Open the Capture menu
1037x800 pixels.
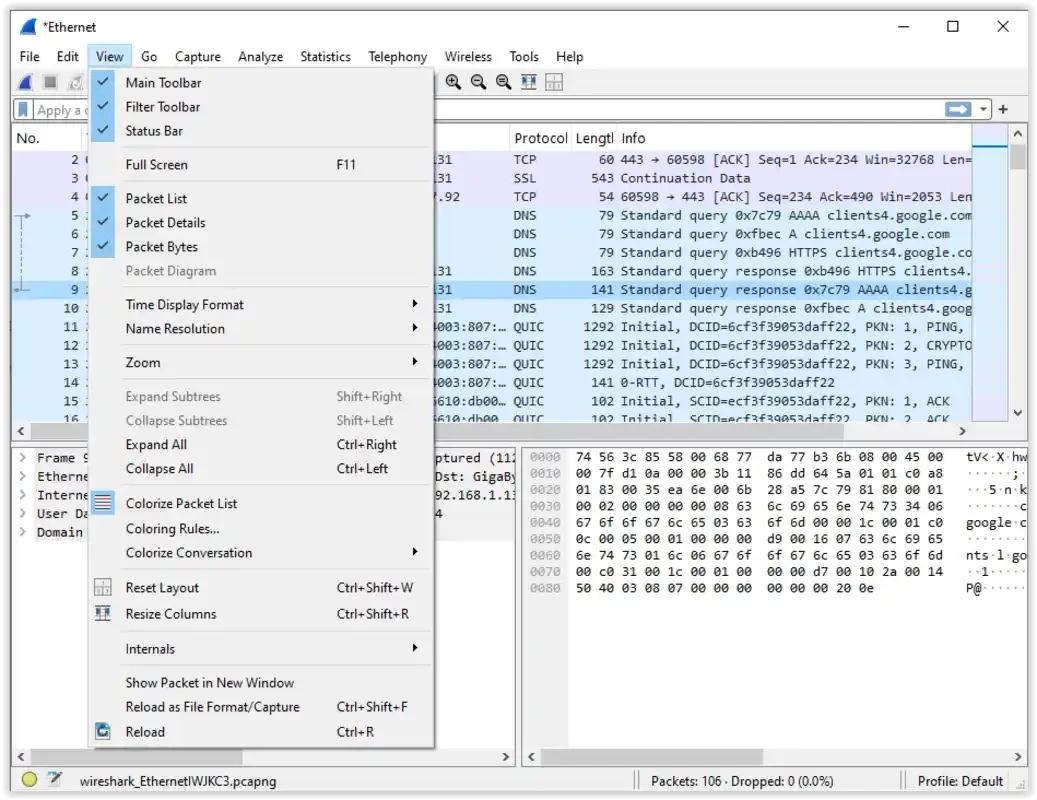coord(198,56)
